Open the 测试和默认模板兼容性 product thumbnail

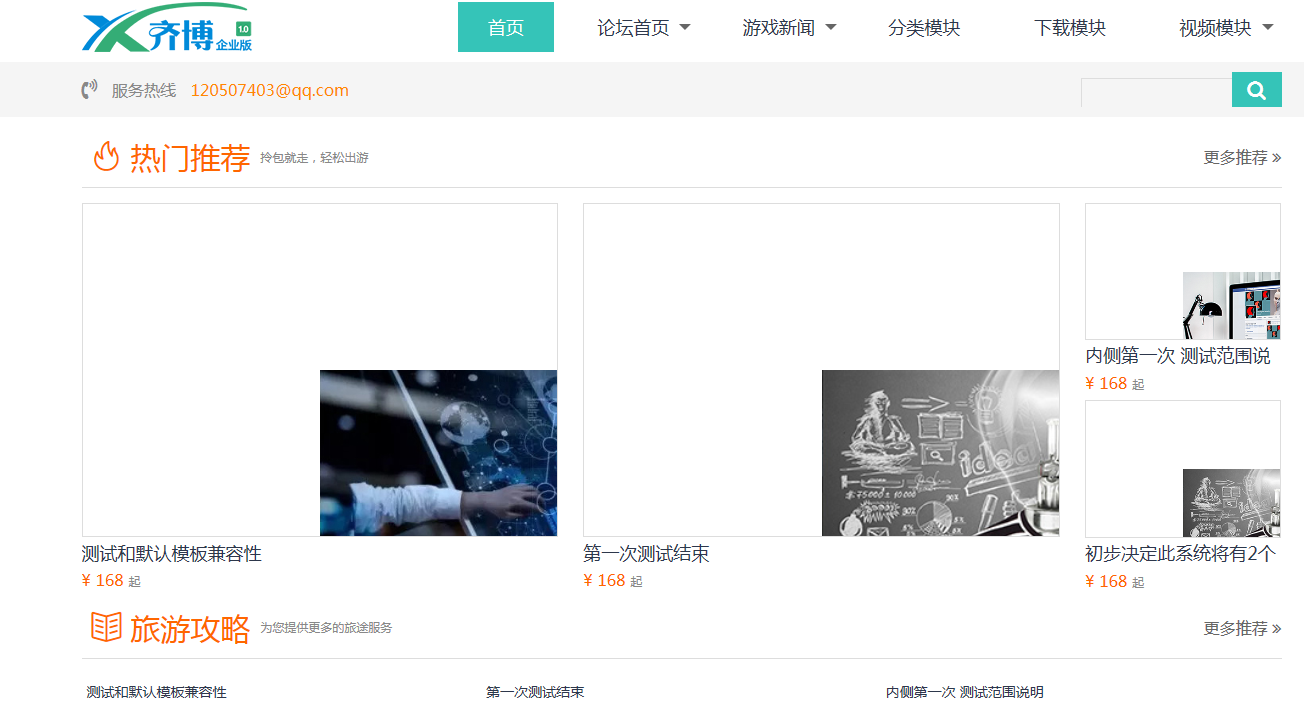tap(438, 453)
